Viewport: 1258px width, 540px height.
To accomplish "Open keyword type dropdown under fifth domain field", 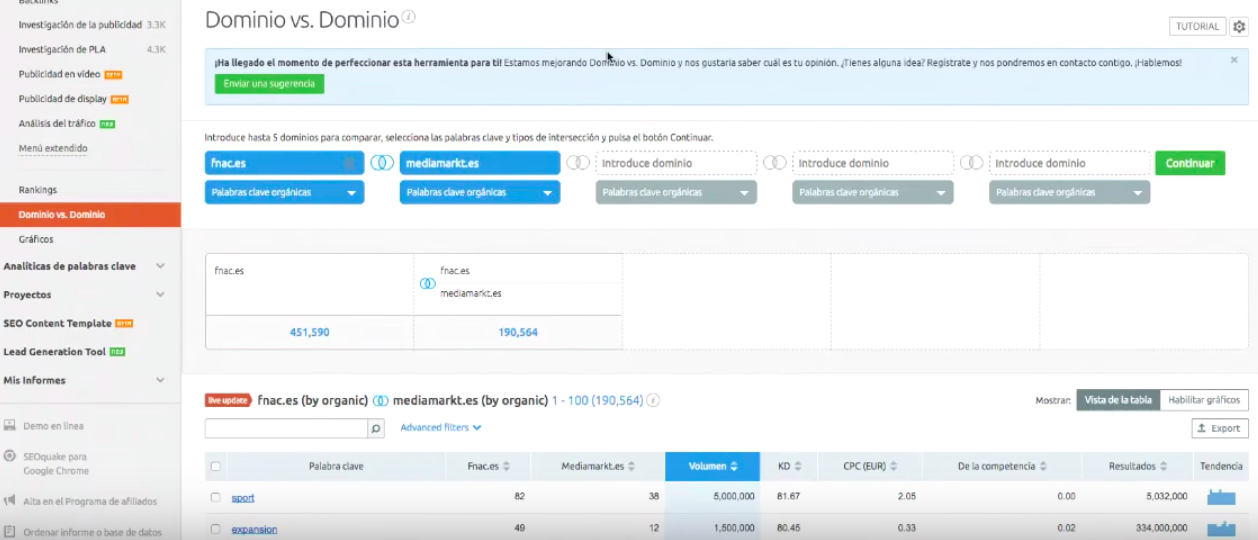I will 1069,193.
